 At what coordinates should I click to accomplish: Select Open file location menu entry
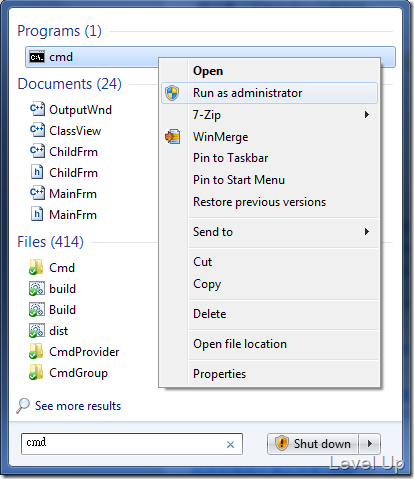(240, 344)
